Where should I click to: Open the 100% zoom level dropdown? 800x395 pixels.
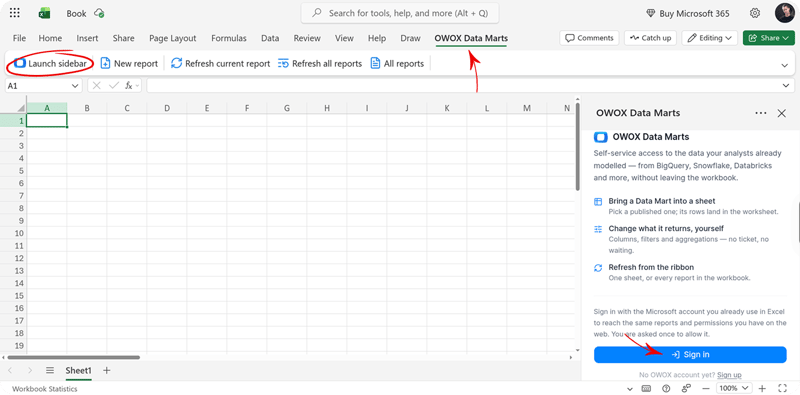734,388
